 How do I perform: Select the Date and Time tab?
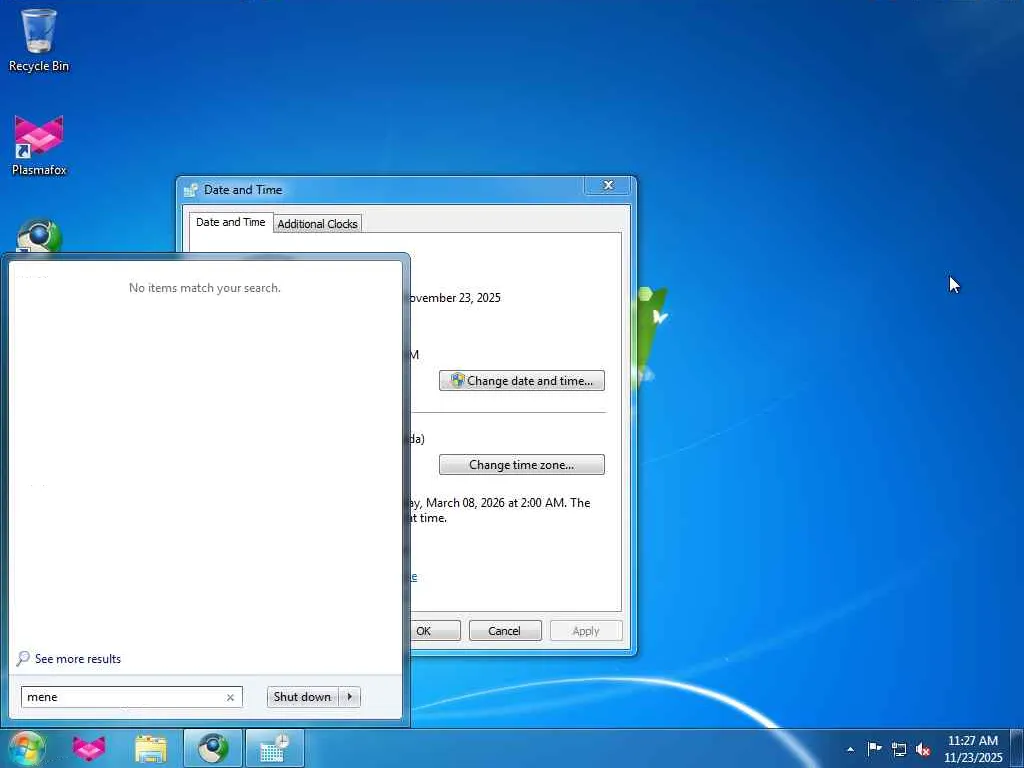(231, 222)
